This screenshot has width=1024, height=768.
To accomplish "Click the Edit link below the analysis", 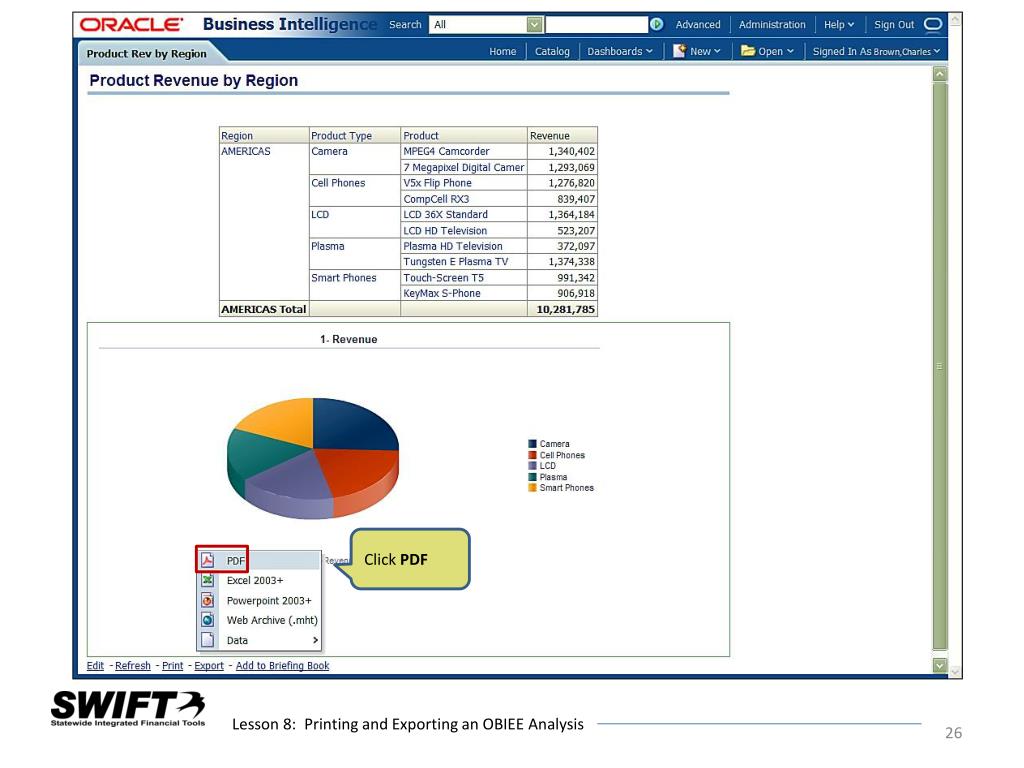I will click(95, 665).
